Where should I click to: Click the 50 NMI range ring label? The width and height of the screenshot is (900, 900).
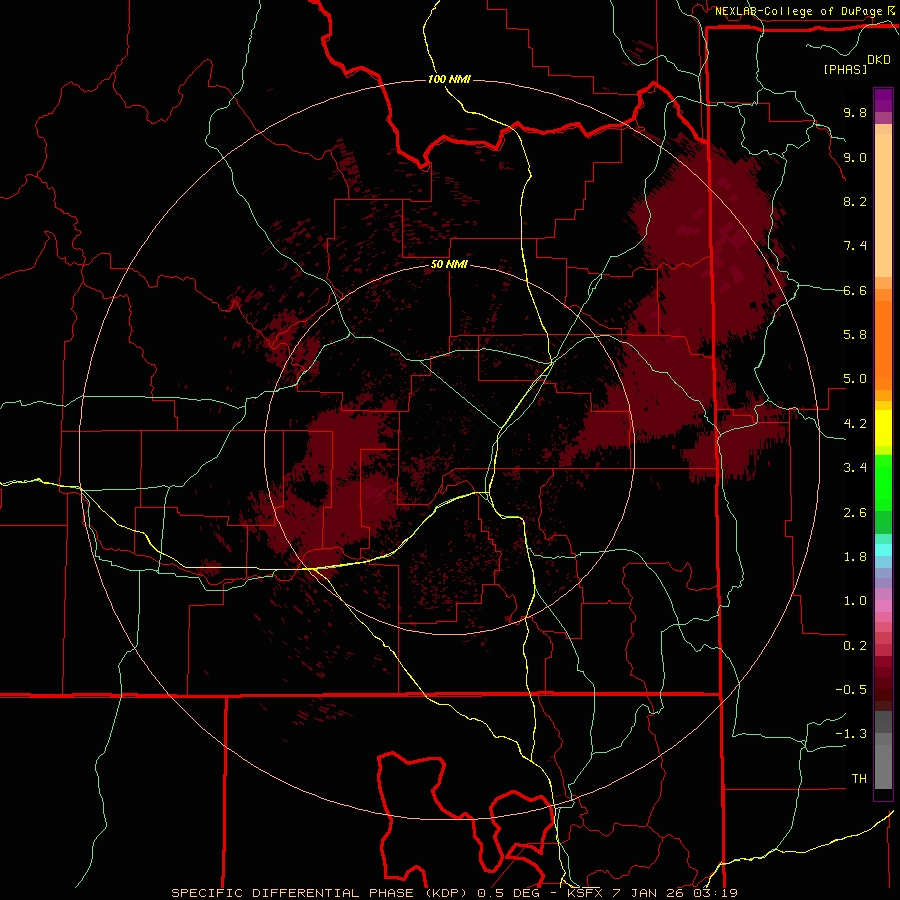pos(449,265)
